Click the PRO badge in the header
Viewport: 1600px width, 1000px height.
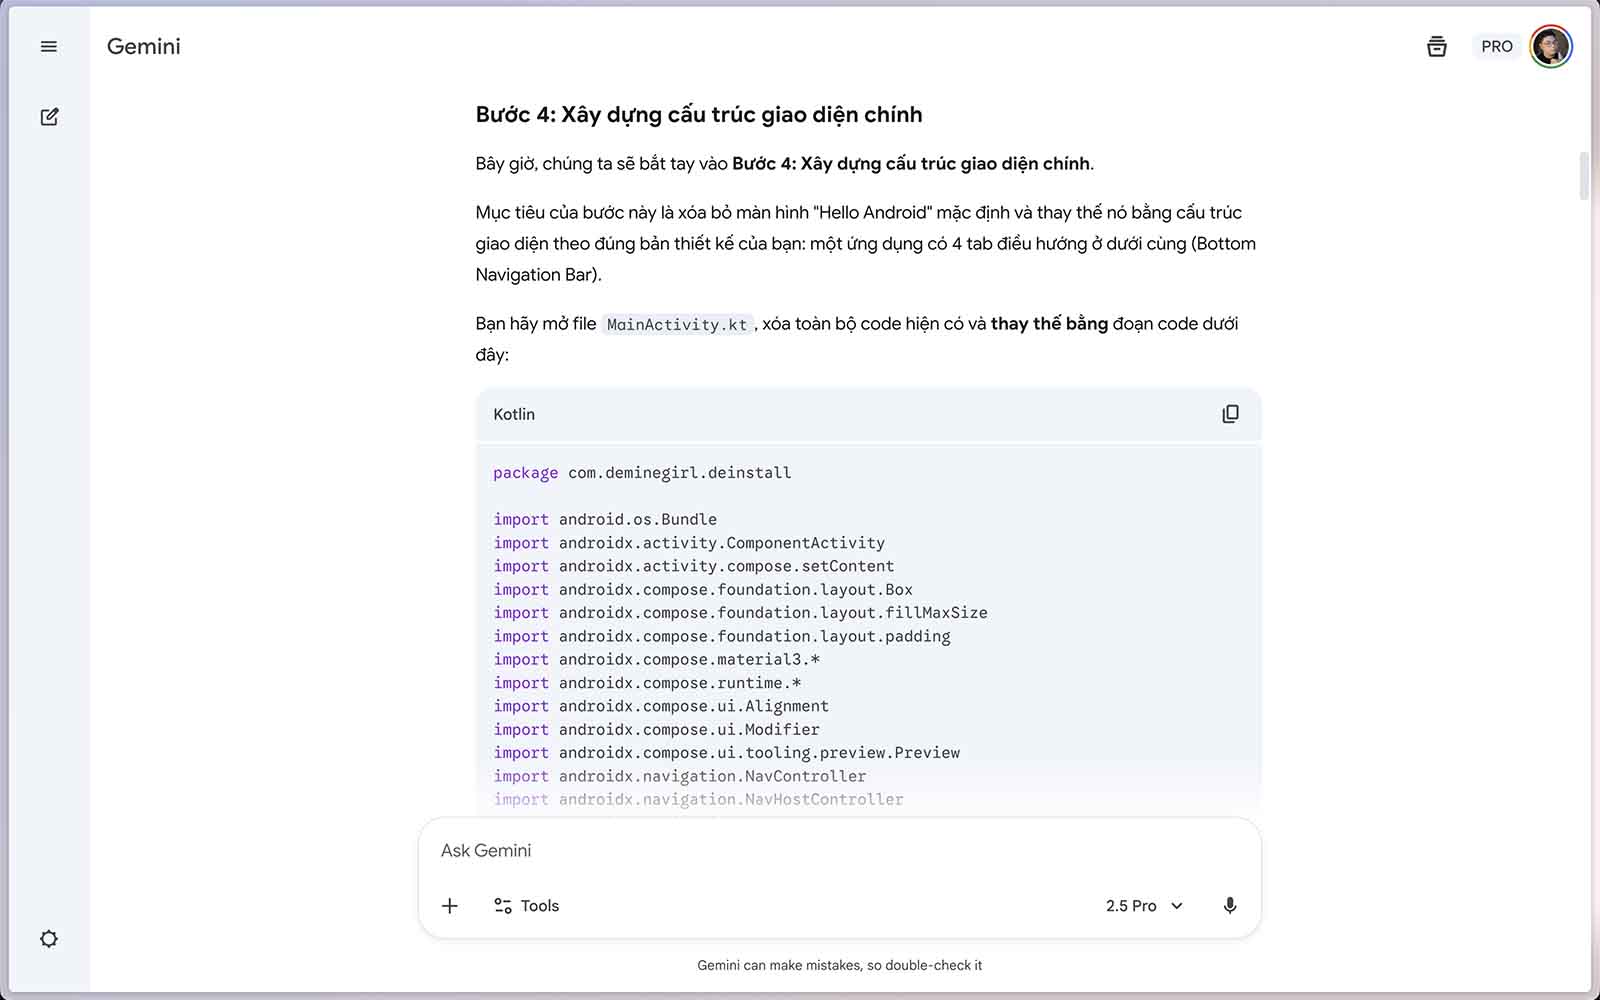(1496, 47)
